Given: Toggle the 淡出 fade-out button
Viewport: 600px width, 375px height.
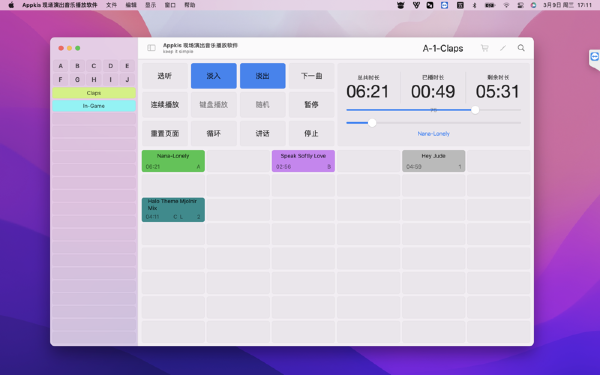Looking at the screenshot, I should click(x=262, y=76).
